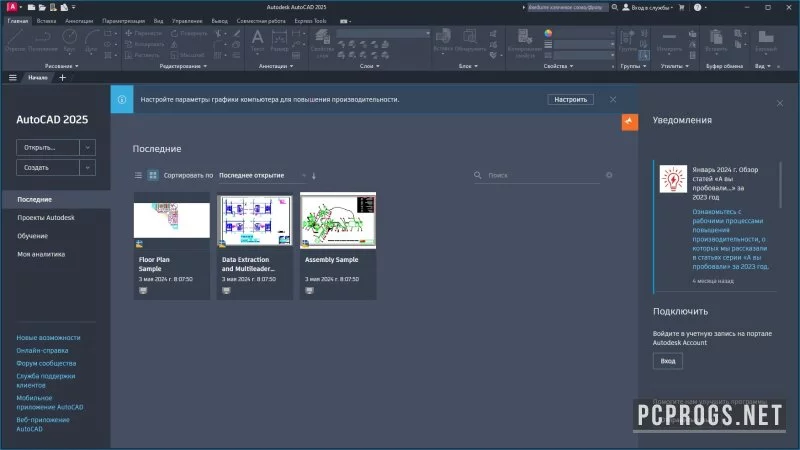Click the search magnifier icon in title bar
Screen dimensions: 800x450
pos(615,7)
